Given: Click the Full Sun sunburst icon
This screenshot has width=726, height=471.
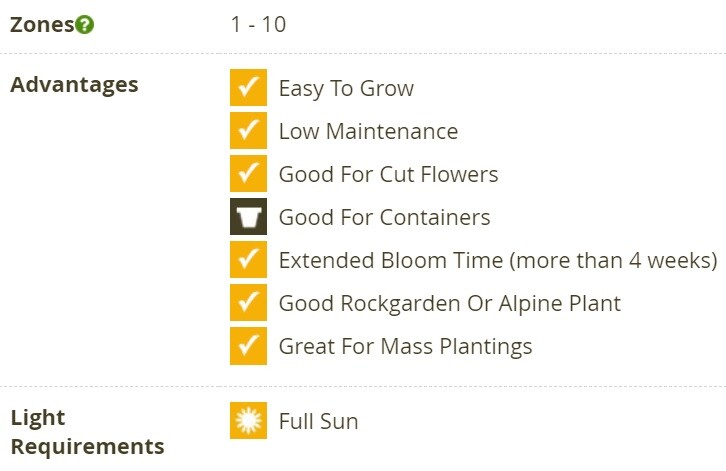Looking at the screenshot, I should pos(248,421).
